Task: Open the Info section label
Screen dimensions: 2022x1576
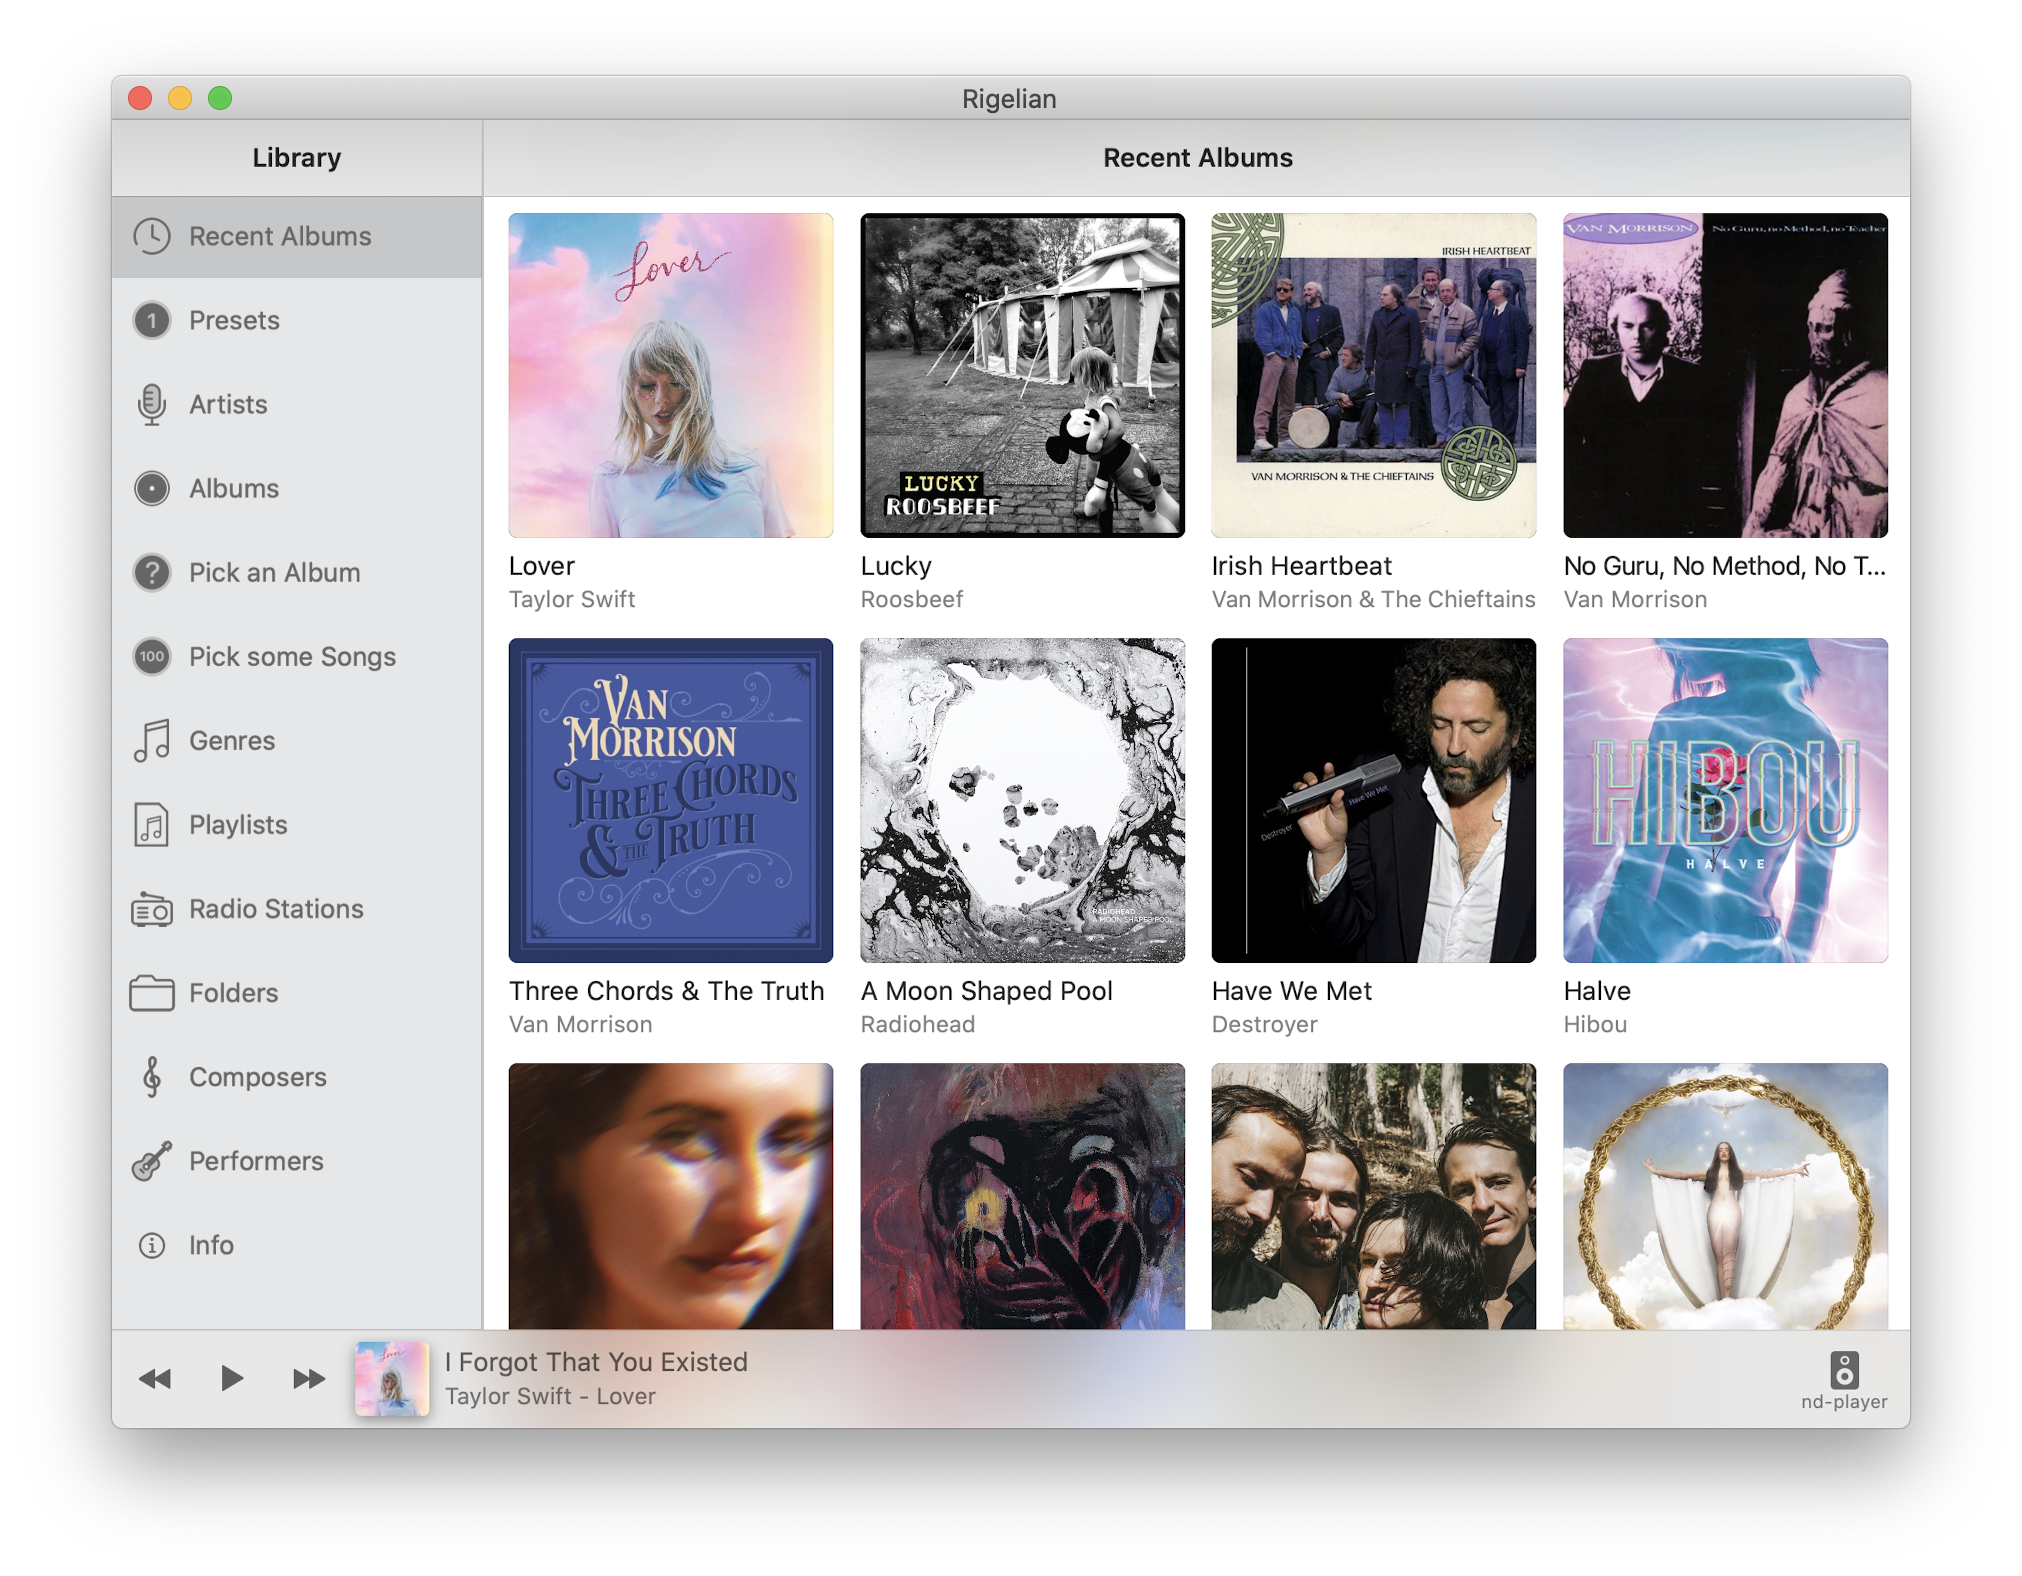Action: pos(211,1245)
